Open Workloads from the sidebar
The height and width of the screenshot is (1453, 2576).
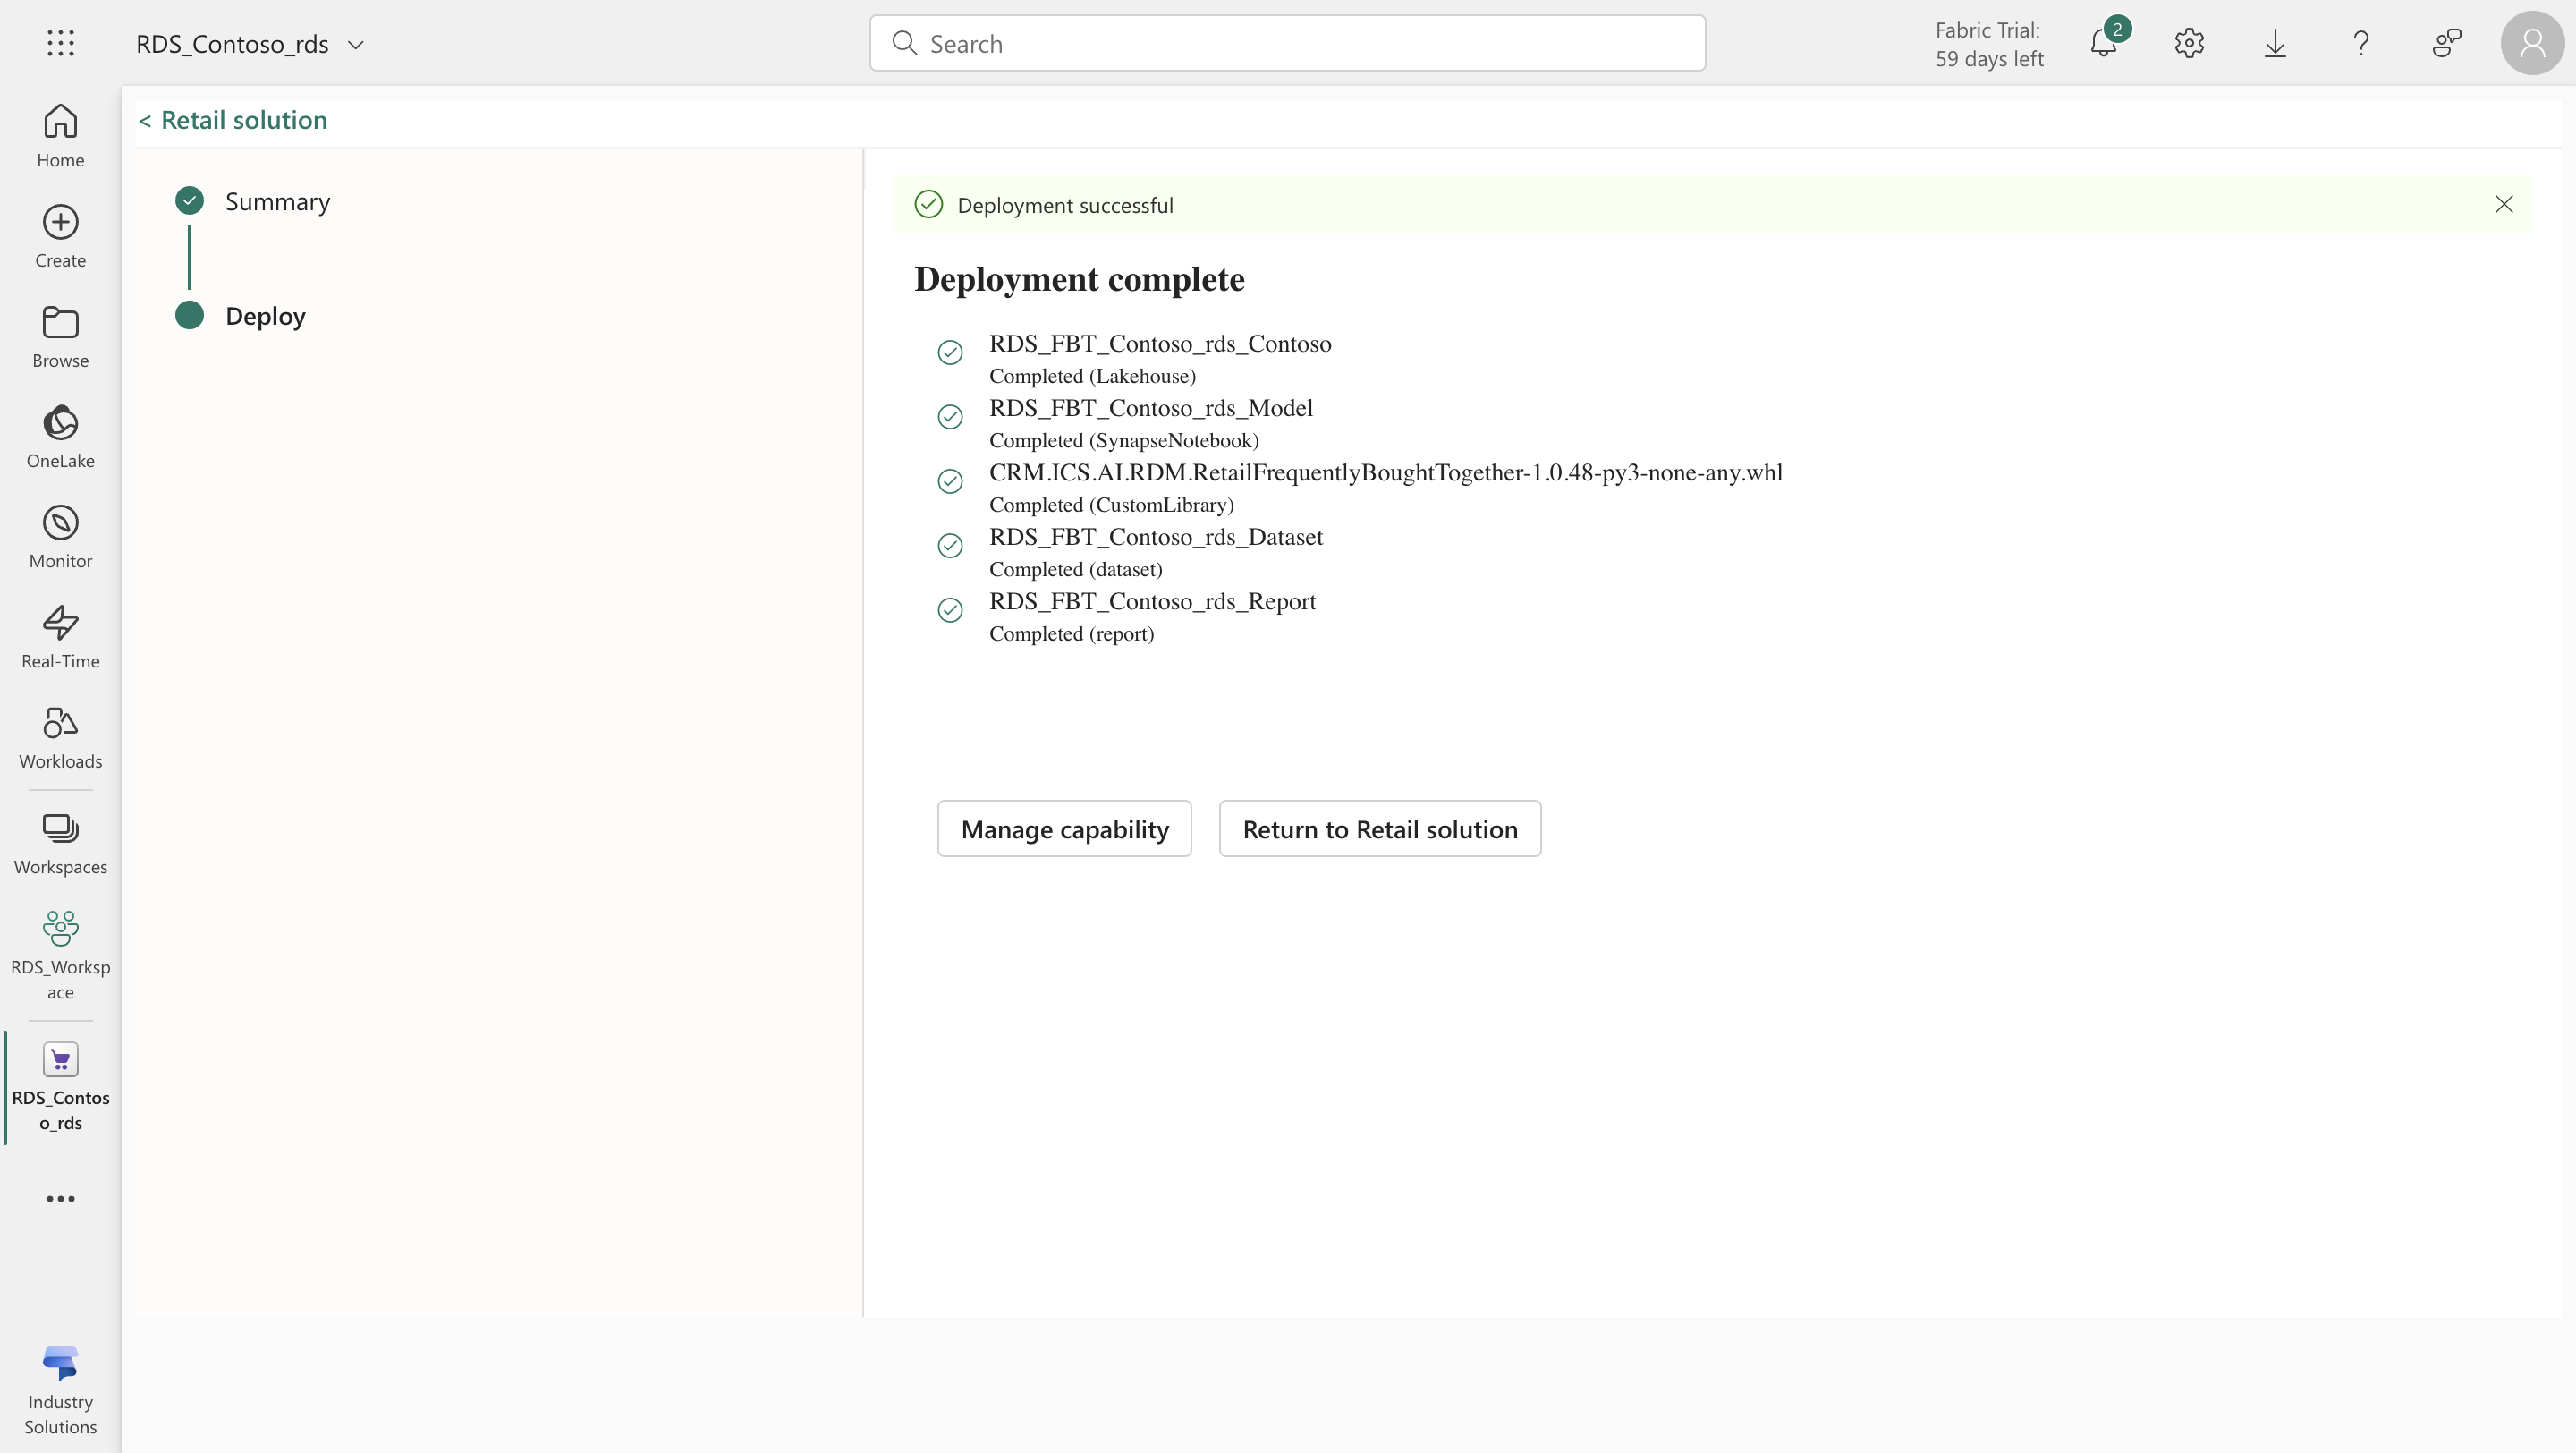(x=60, y=737)
